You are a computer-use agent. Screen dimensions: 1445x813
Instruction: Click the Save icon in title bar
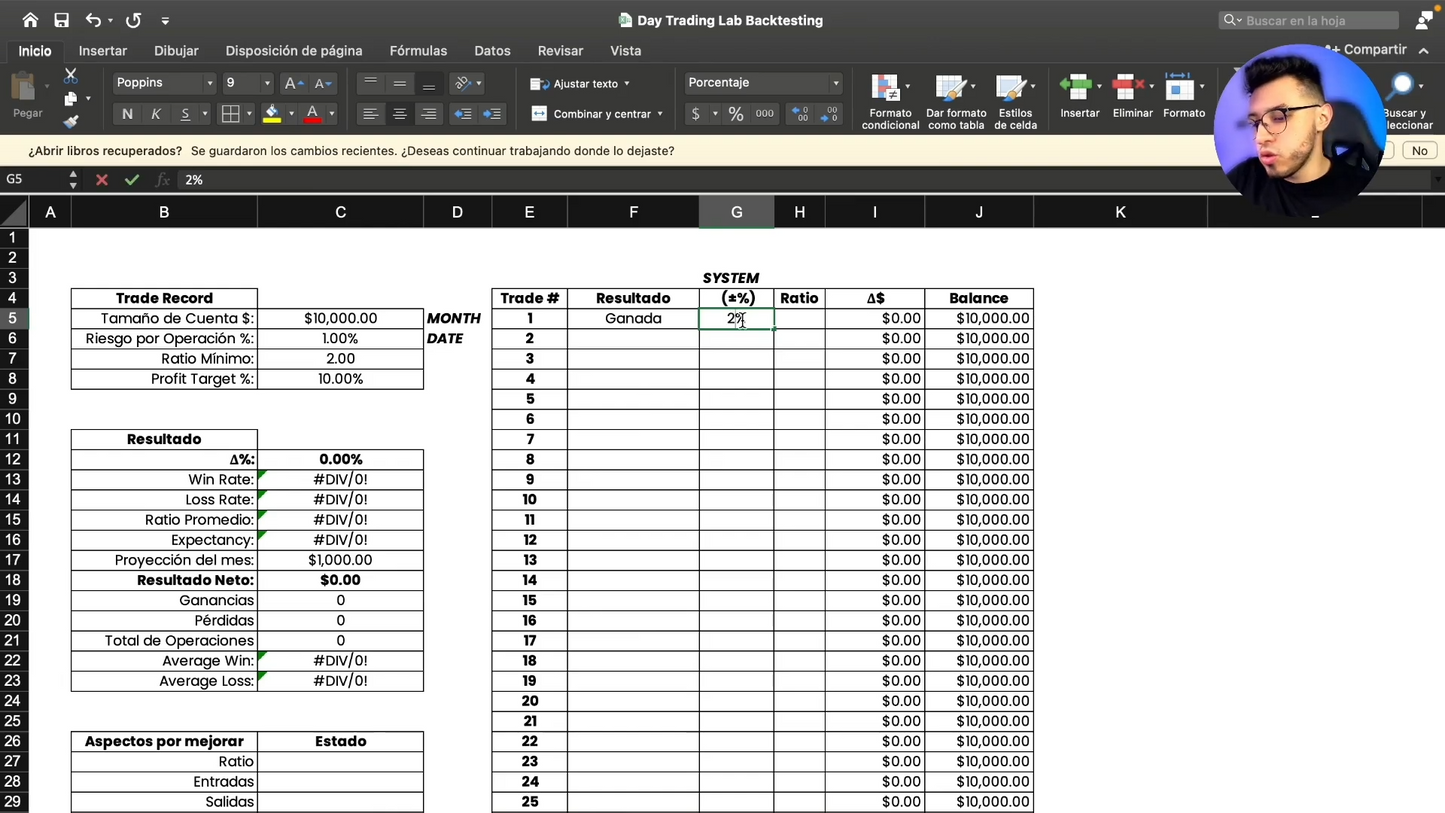coord(61,20)
